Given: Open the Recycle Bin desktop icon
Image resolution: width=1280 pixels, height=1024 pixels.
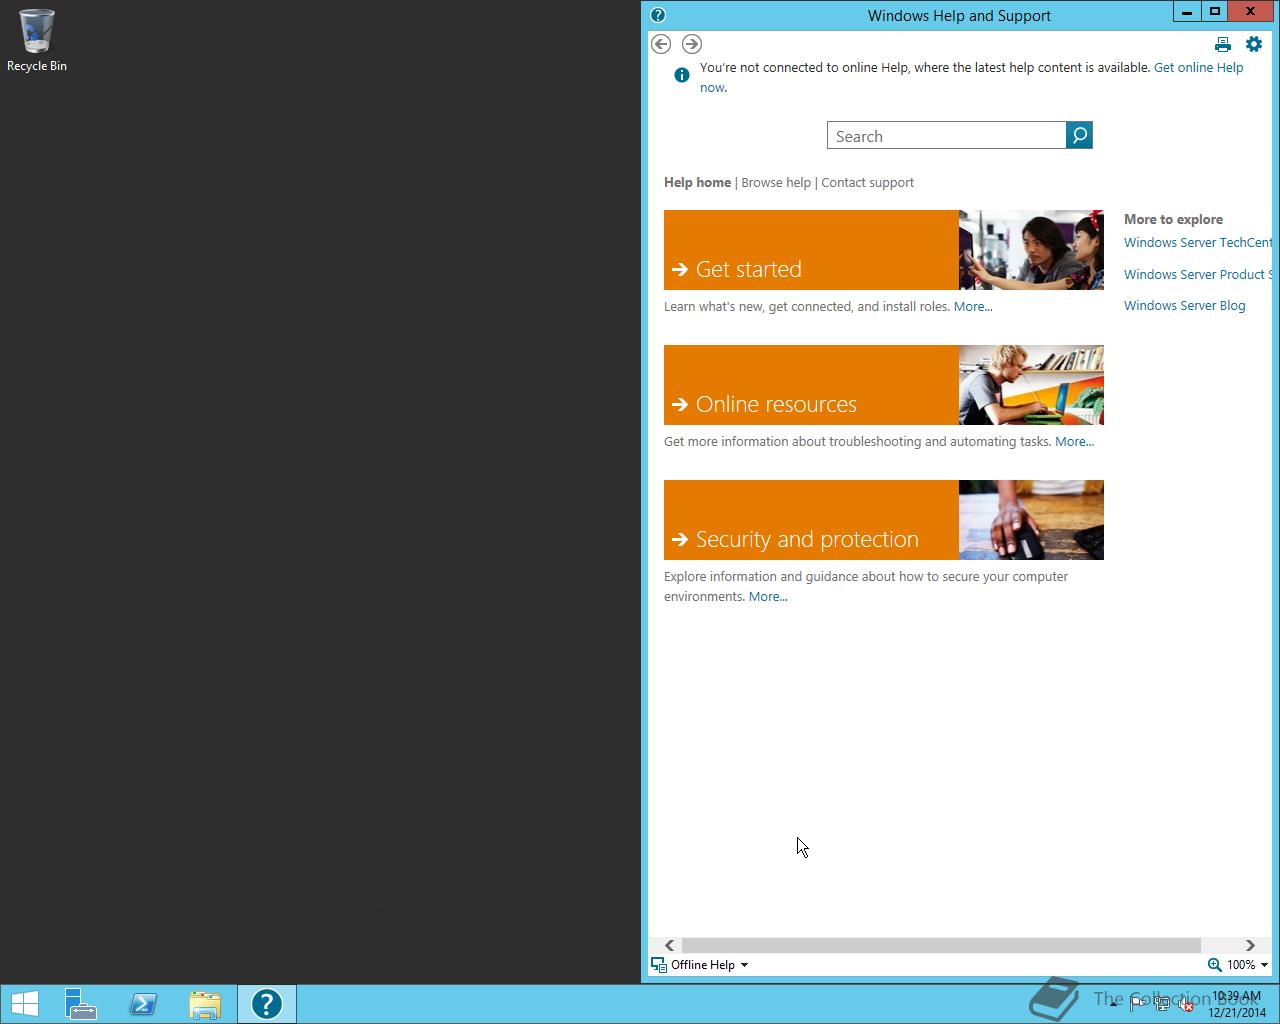Looking at the screenshot, I should 37,40.
